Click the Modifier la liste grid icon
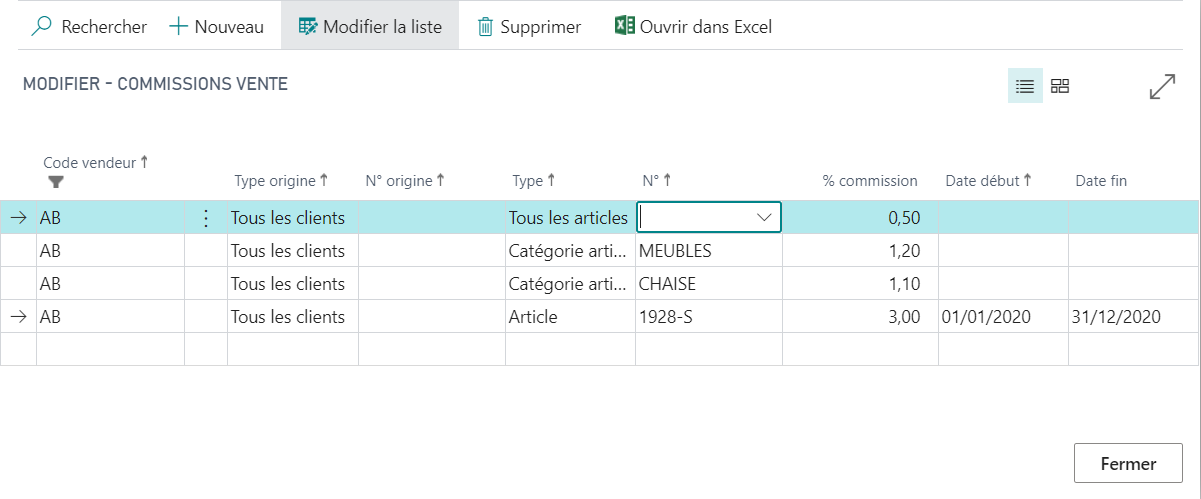Image resolution: width=1201 pixels, height=499 pixels. coord(308,27)
